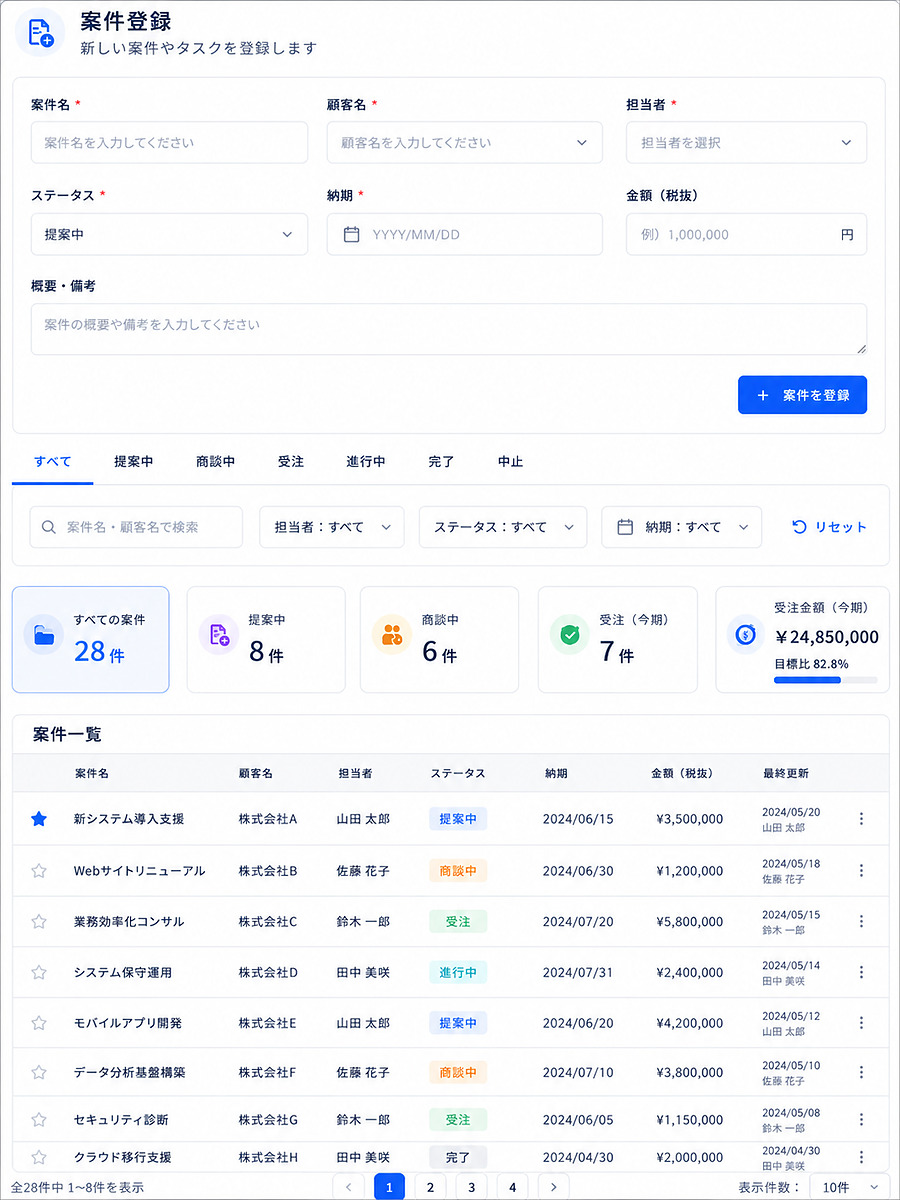Star the セキュリティ診断 project
Viewport: 900px width, 1200px height.
[39, 1119]
